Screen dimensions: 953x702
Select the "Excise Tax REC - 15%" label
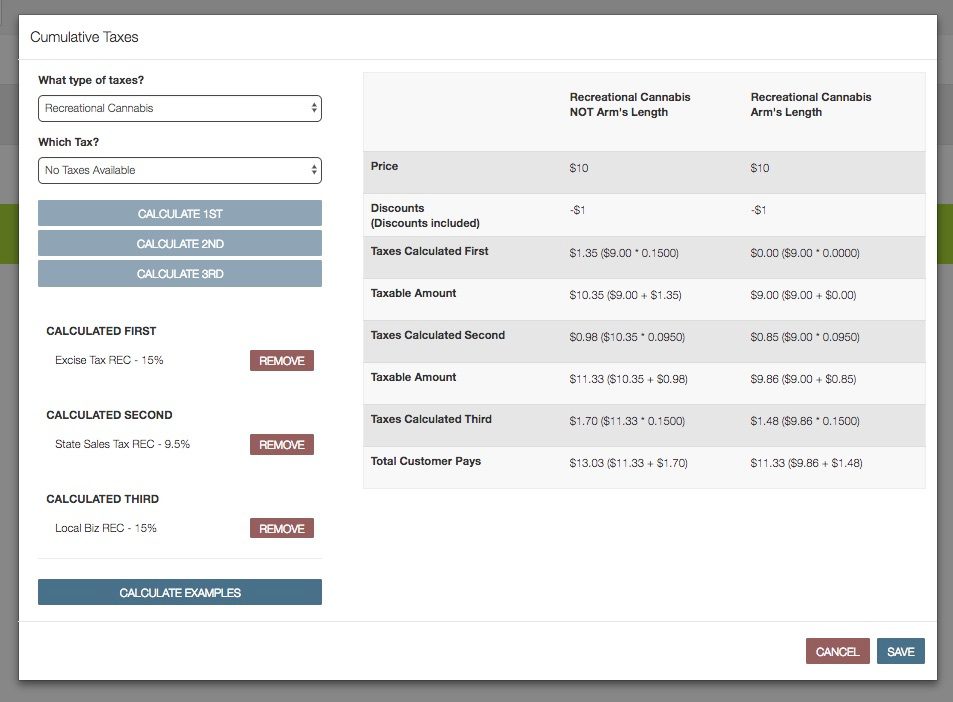click(x=110, y=360)
